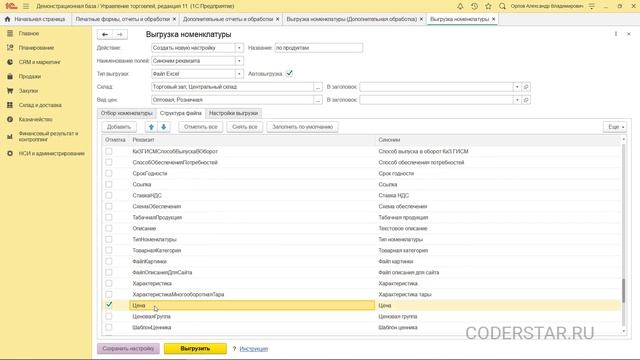Click Заполнить по умолчанию button

(x=302, y=127)
